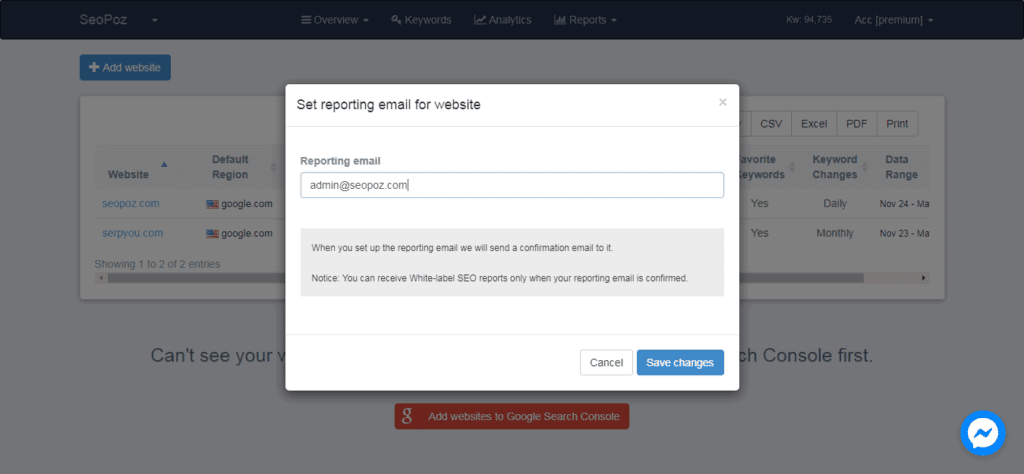
Task: Click the Reporting email input field
Action: pyautogui.click(x=512, y=185)
